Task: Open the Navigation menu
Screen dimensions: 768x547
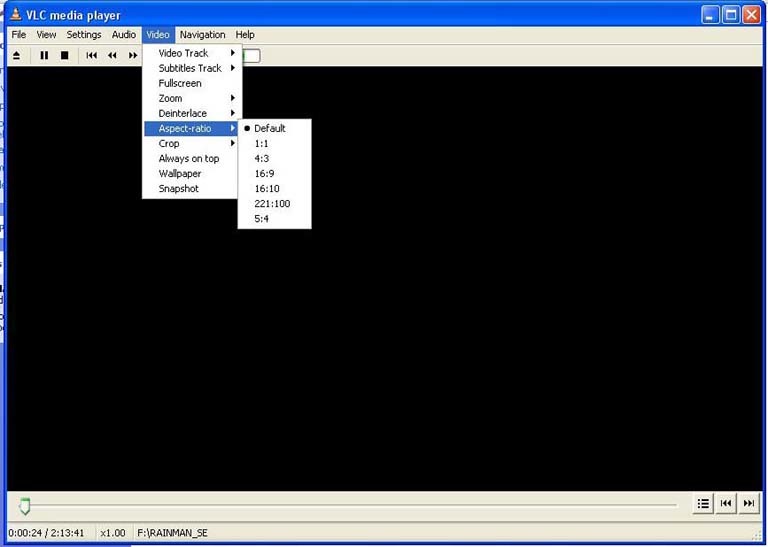Action: coord(202,34)
